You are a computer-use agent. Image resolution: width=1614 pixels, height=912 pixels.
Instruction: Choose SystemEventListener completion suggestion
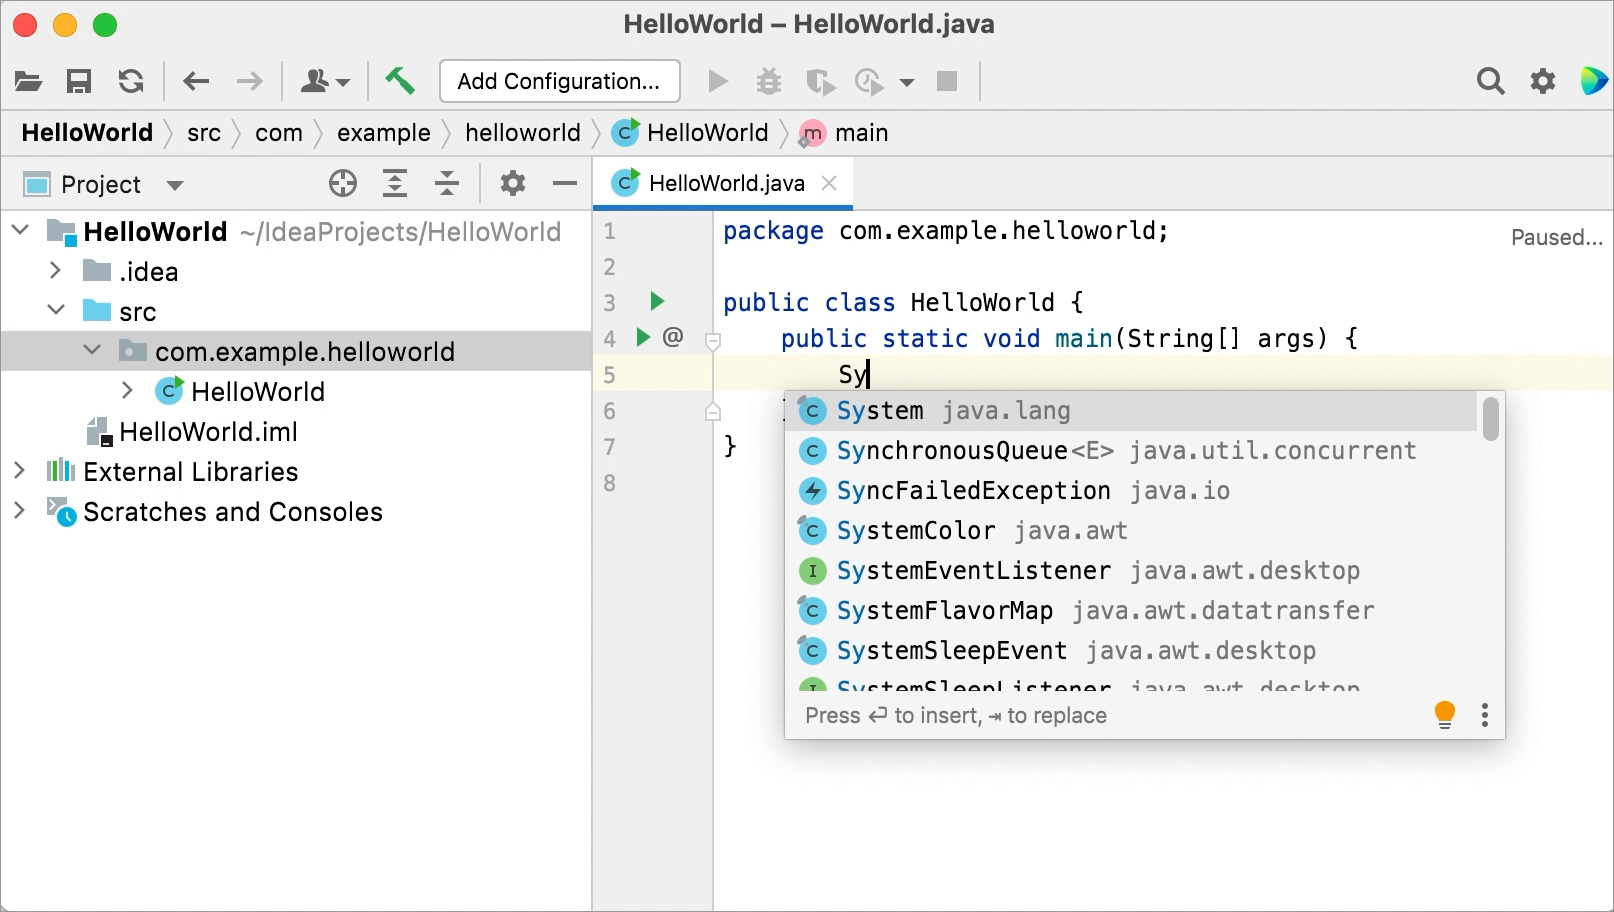tap(1131, 571)
